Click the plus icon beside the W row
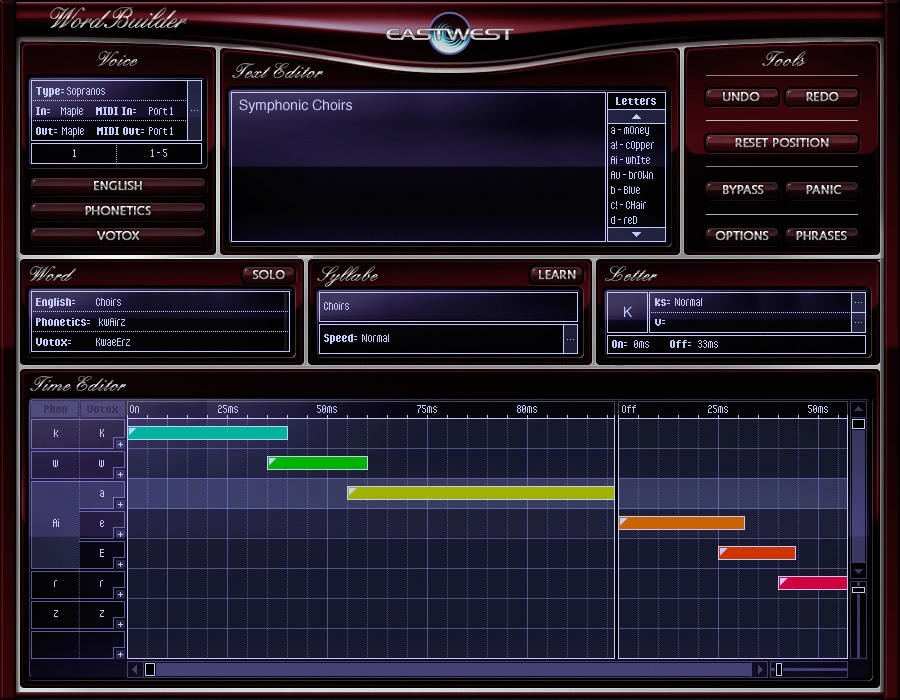900x700 pixels. (x=120, y=474)
